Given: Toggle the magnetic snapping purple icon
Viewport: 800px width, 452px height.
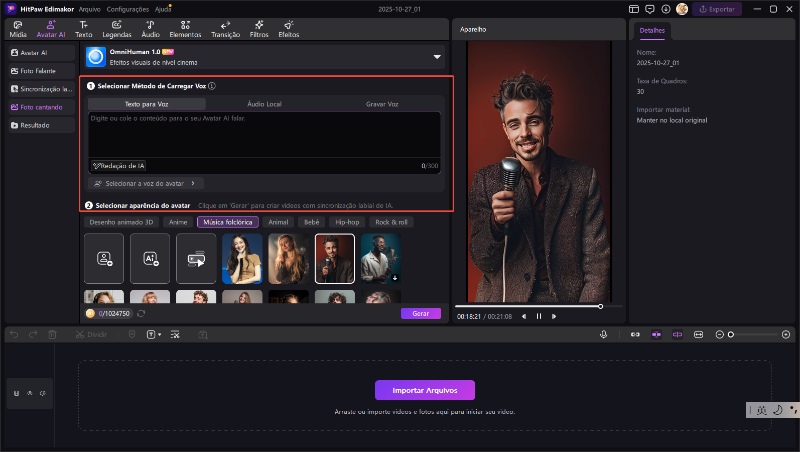Looking at the screenshot, I should pyautogui.click(x=656, y=335).
